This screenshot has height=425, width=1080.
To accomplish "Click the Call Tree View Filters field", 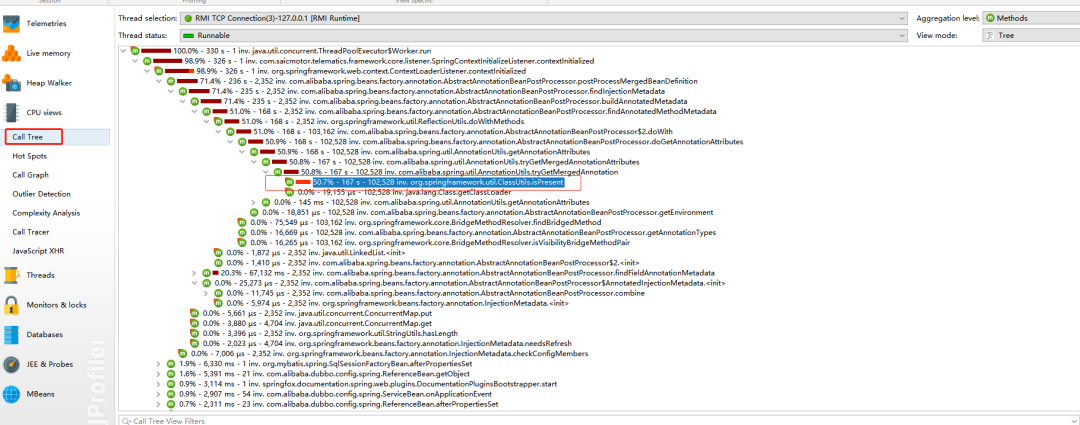I will click(598, 420).
